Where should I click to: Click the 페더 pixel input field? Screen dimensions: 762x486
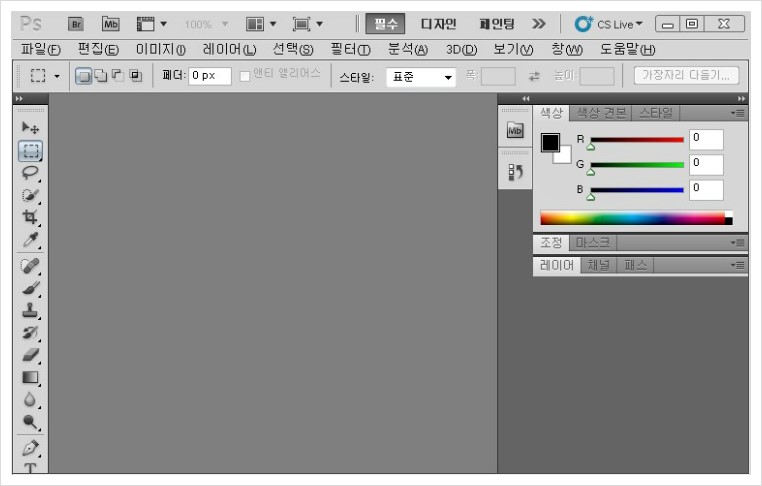210,76
